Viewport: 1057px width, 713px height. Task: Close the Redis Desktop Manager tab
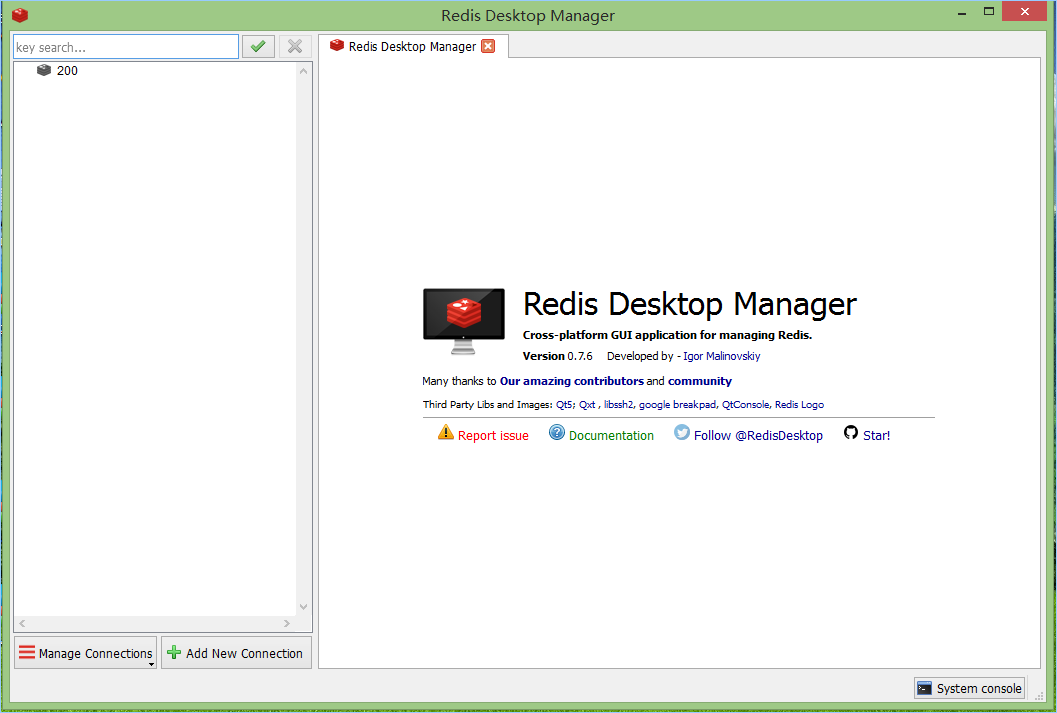488,46
